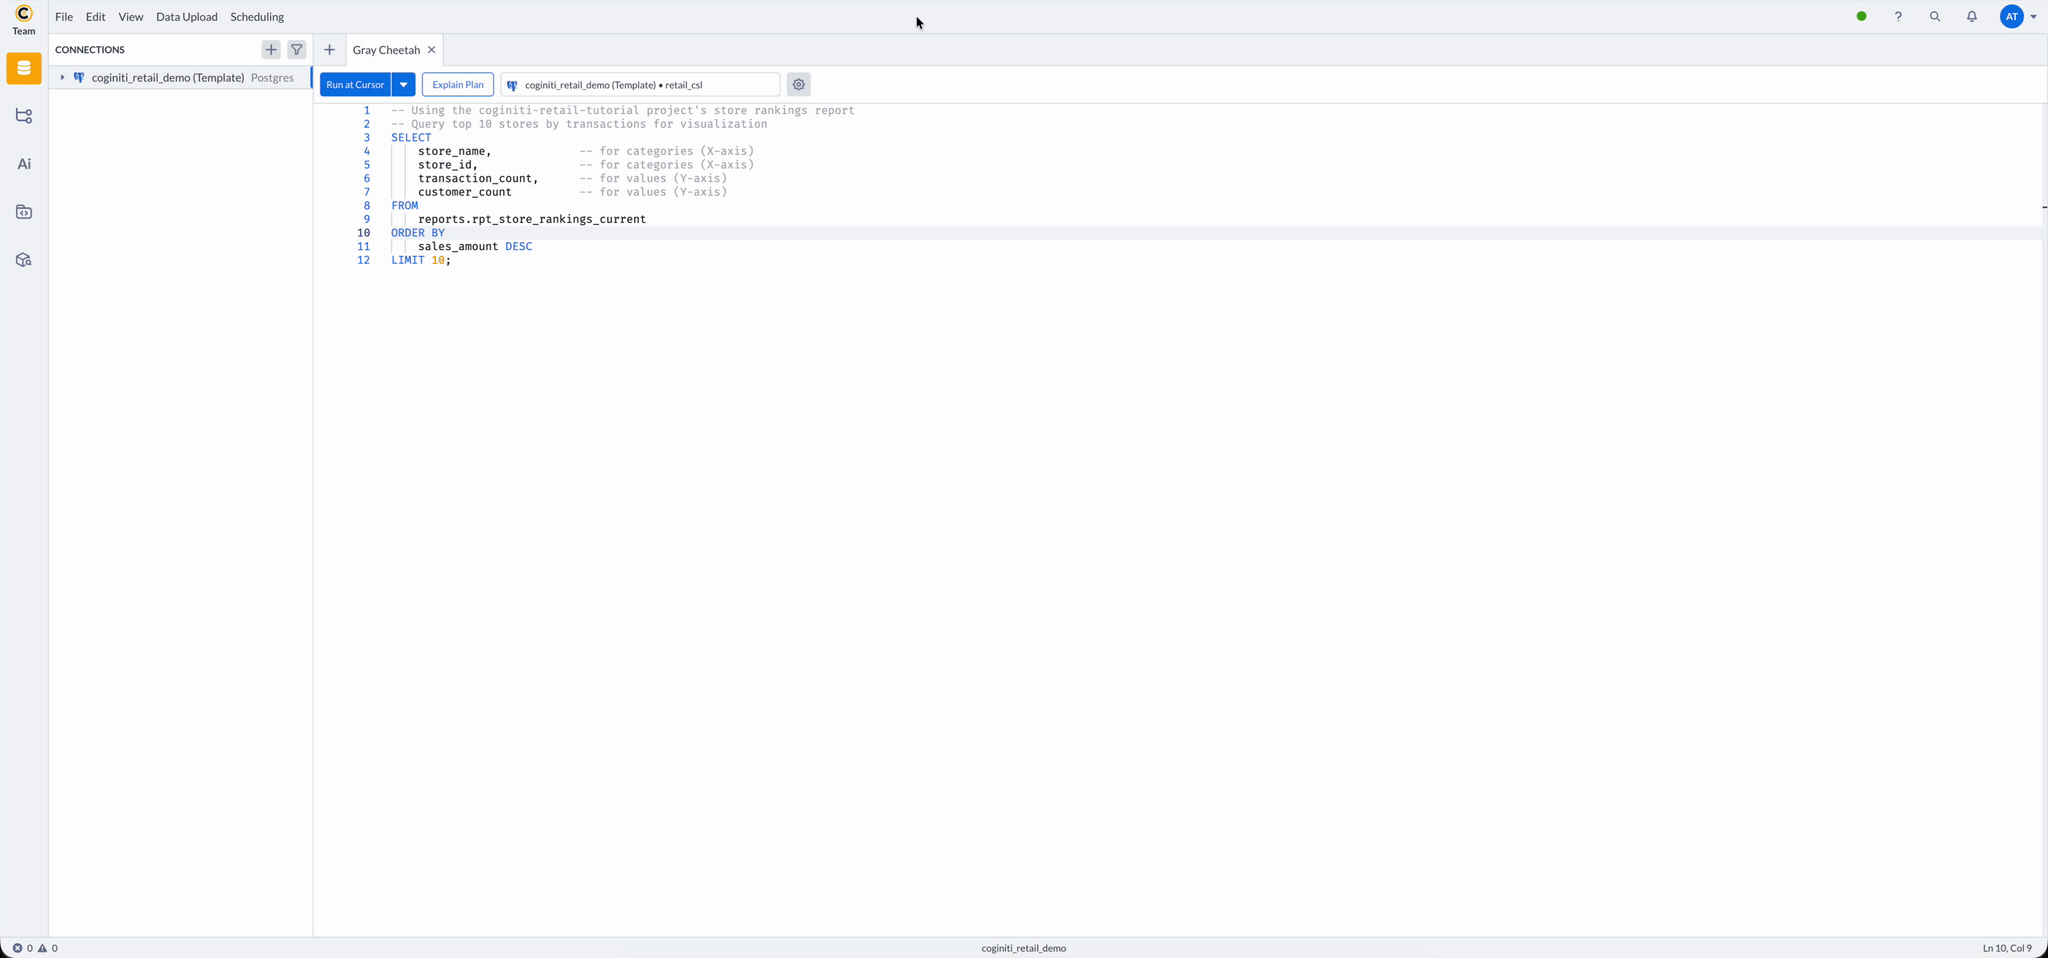2048x958 pixels.
Task: Click the help question mark icon
Action: click(x=1898, y=16)
